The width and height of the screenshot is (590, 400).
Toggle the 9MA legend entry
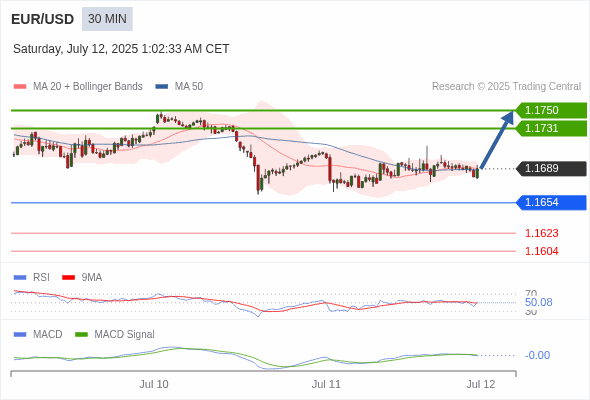82,277
